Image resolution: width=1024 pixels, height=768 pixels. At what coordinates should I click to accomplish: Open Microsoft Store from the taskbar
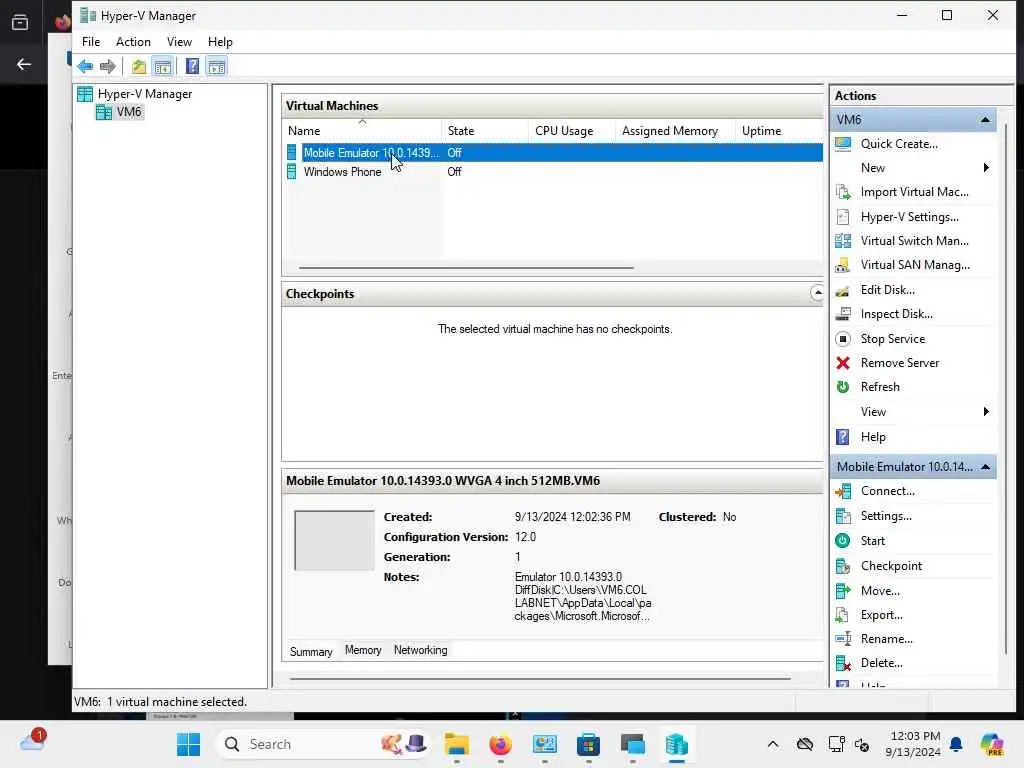[x=588, y=744]
